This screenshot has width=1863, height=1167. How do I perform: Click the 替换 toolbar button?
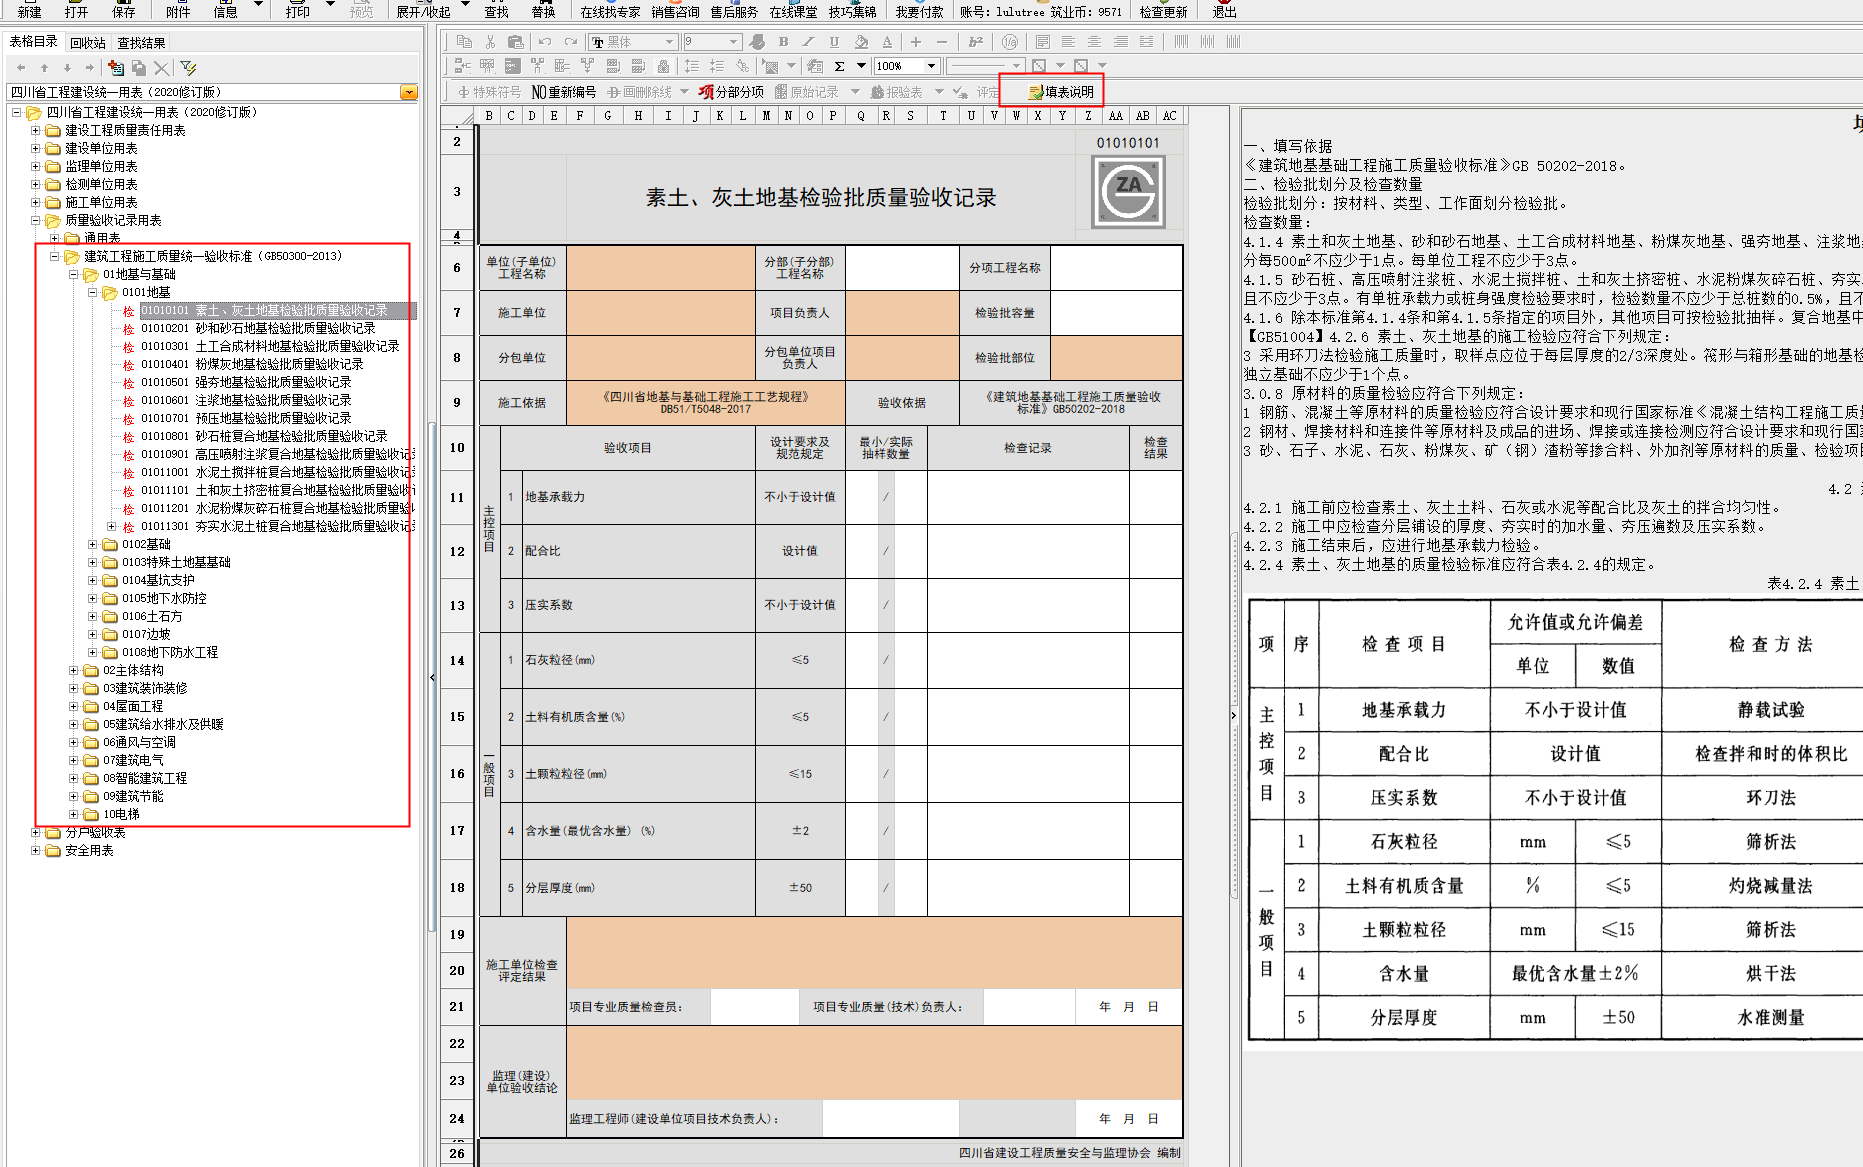(544, 12)
